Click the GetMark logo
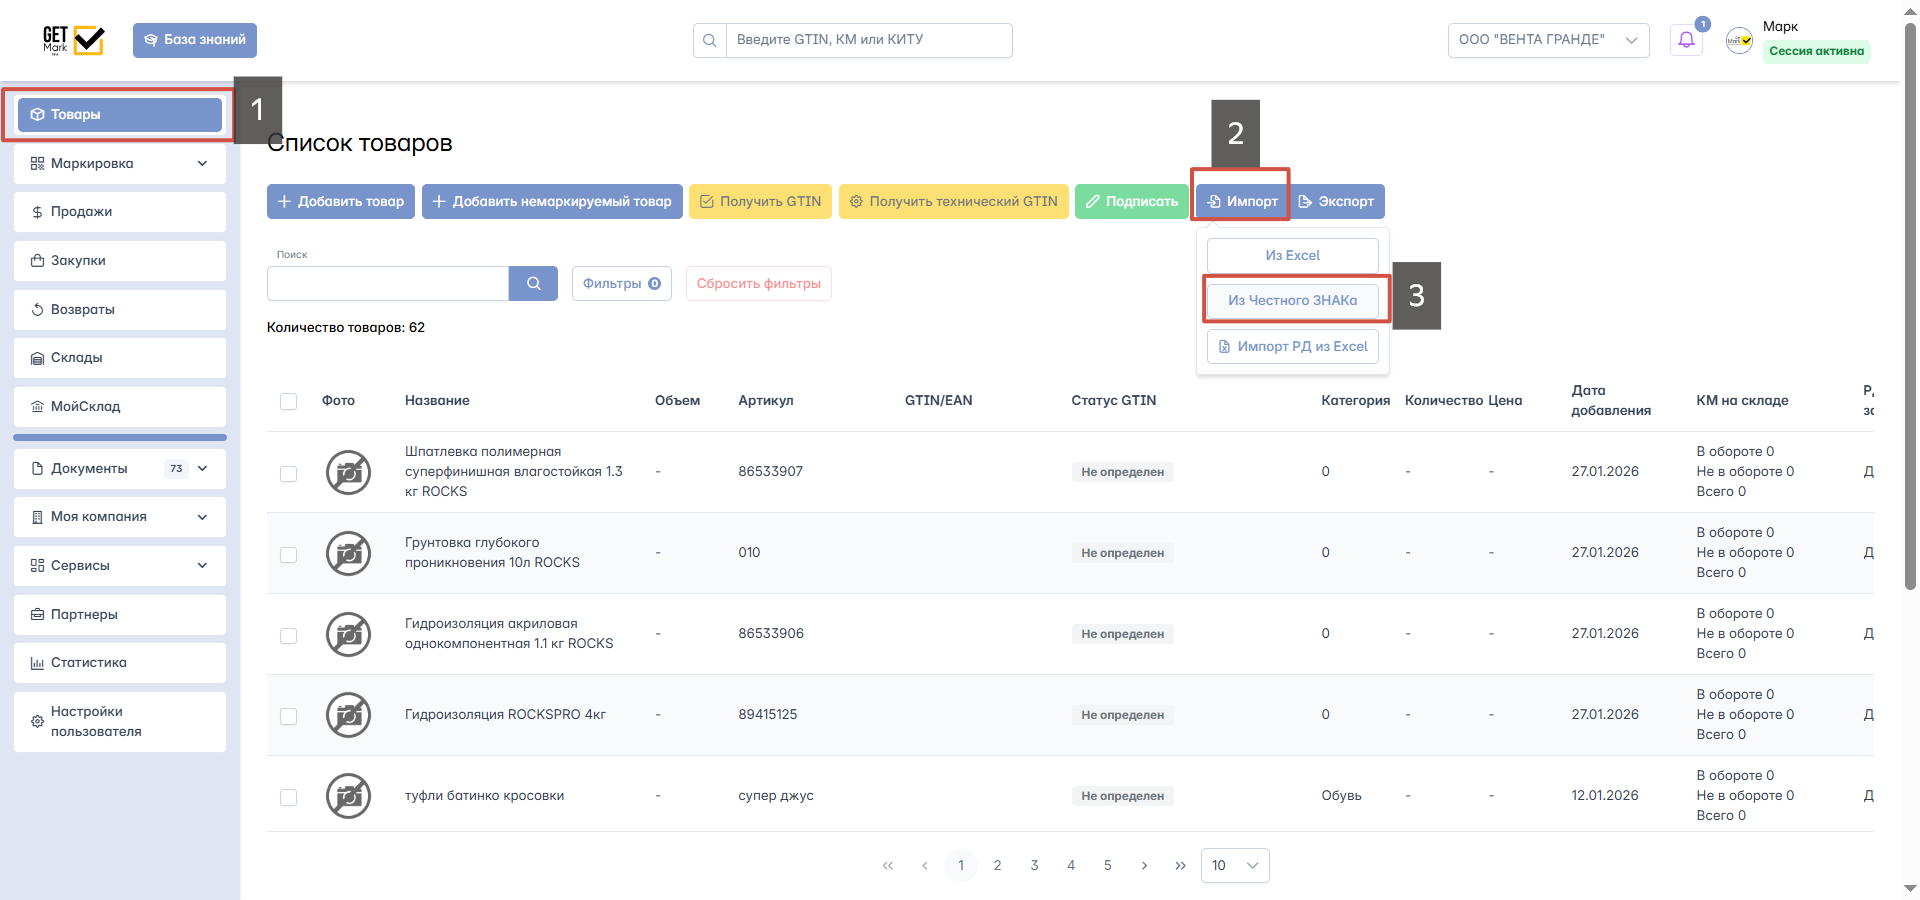The width and height of the screenshot is (1920, 900). point(73,40)
